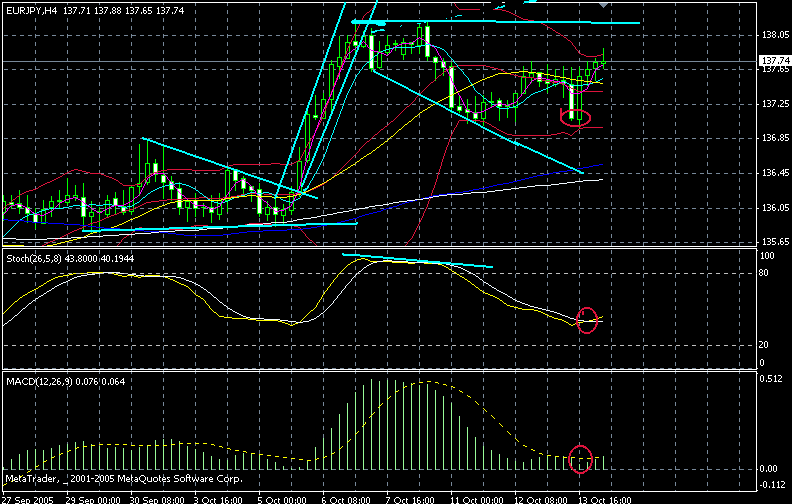The height and width of the screenshot is (504, 792).
Task: Click the EURJPY,H4 symbol title text
Action: (31, 11)
